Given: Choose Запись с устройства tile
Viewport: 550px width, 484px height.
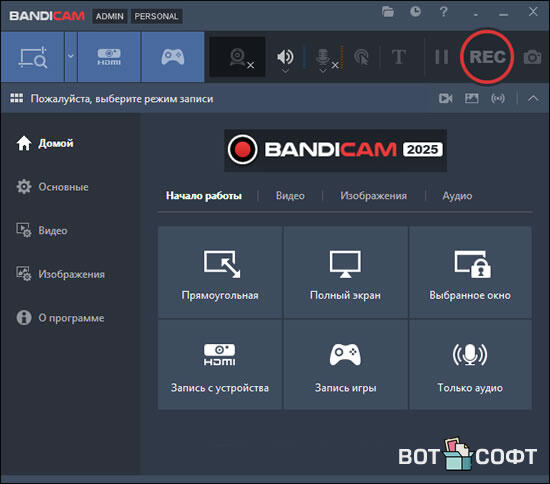Looking at the screenshot, I should (x=220, y=364).
